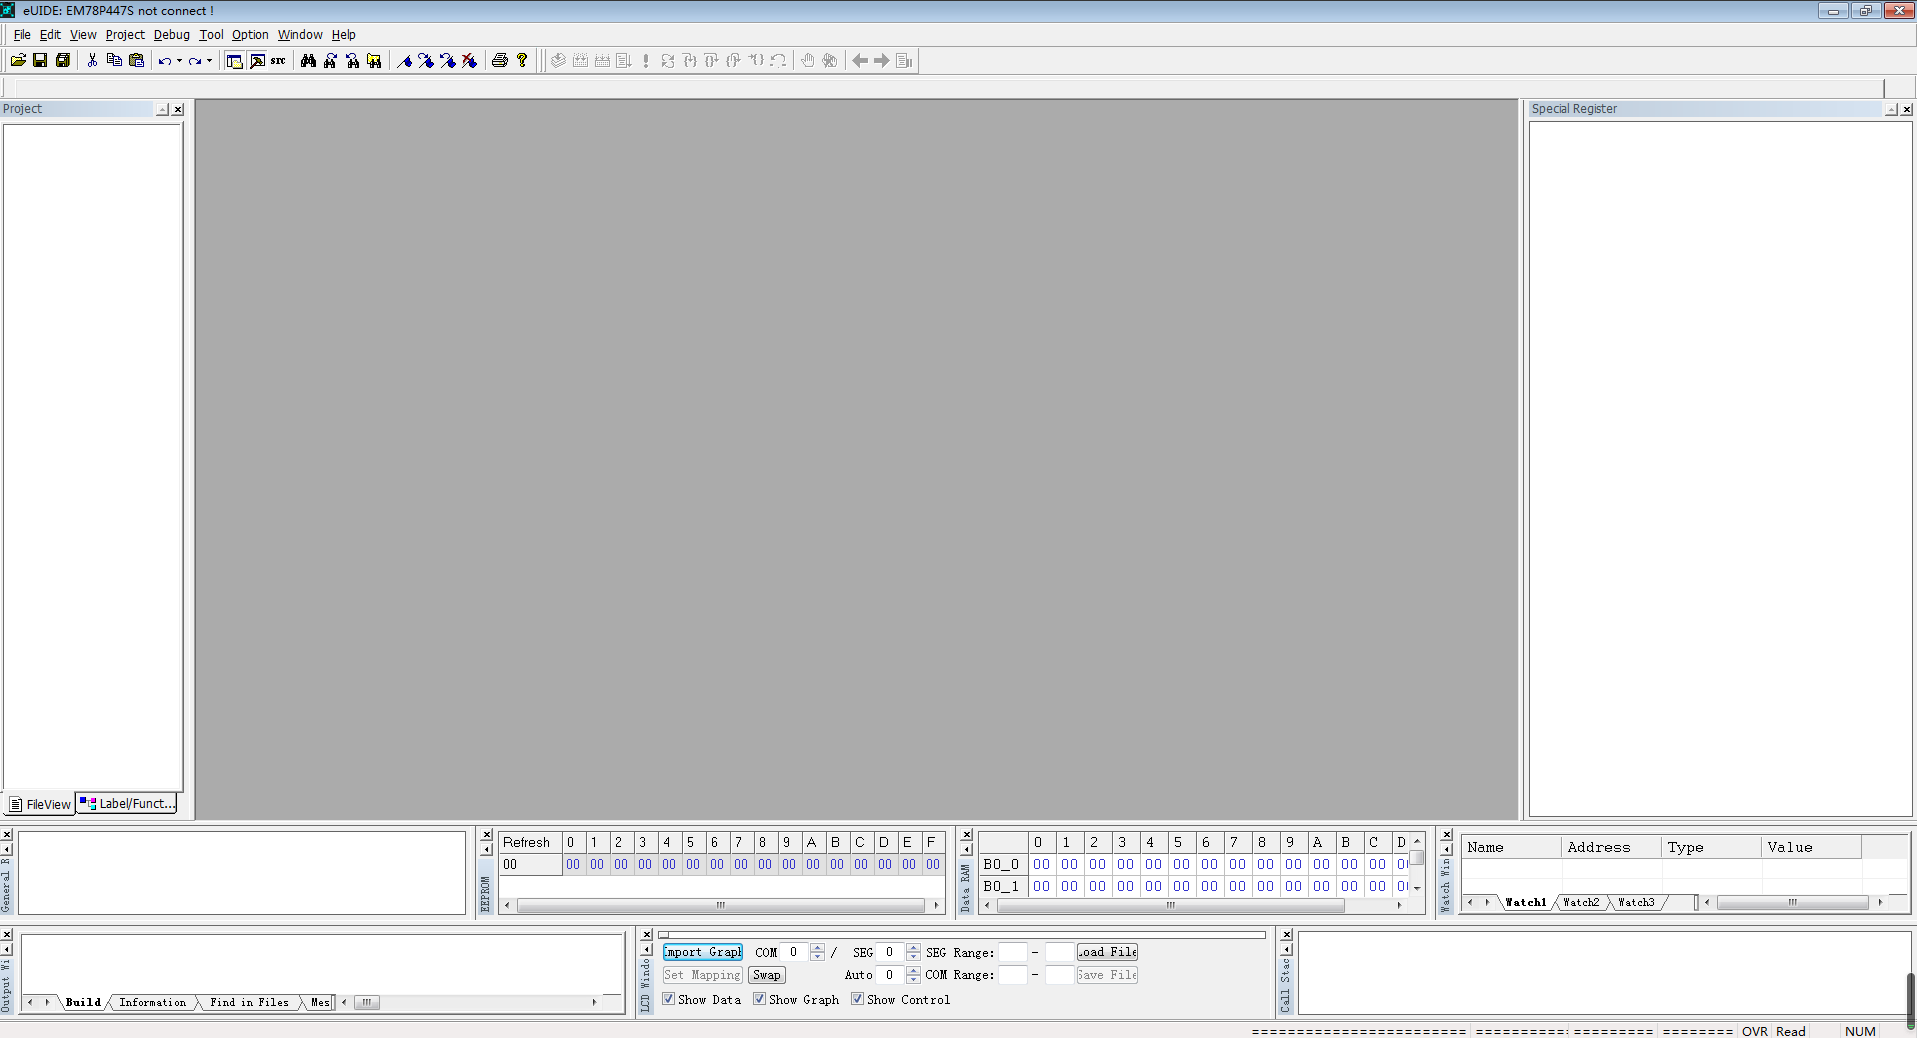This screenshot has height=1038, width=1917.
Task: Toggle the output window view icon
Action: (257, 61)
